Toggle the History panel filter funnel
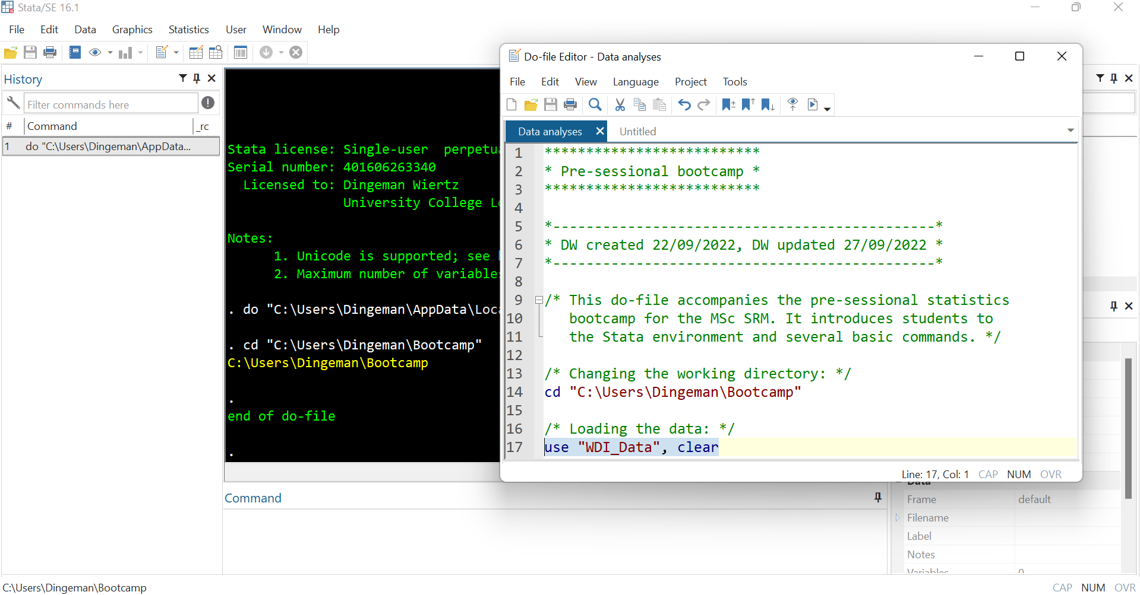Screen dimensions: 1140x595 tap(182, 78)
